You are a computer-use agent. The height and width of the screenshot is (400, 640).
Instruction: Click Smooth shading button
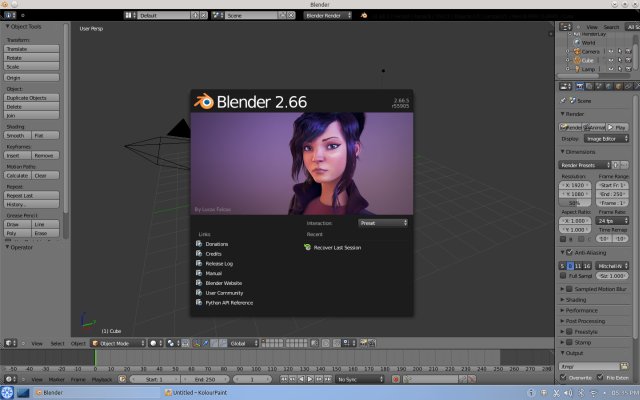17,136
